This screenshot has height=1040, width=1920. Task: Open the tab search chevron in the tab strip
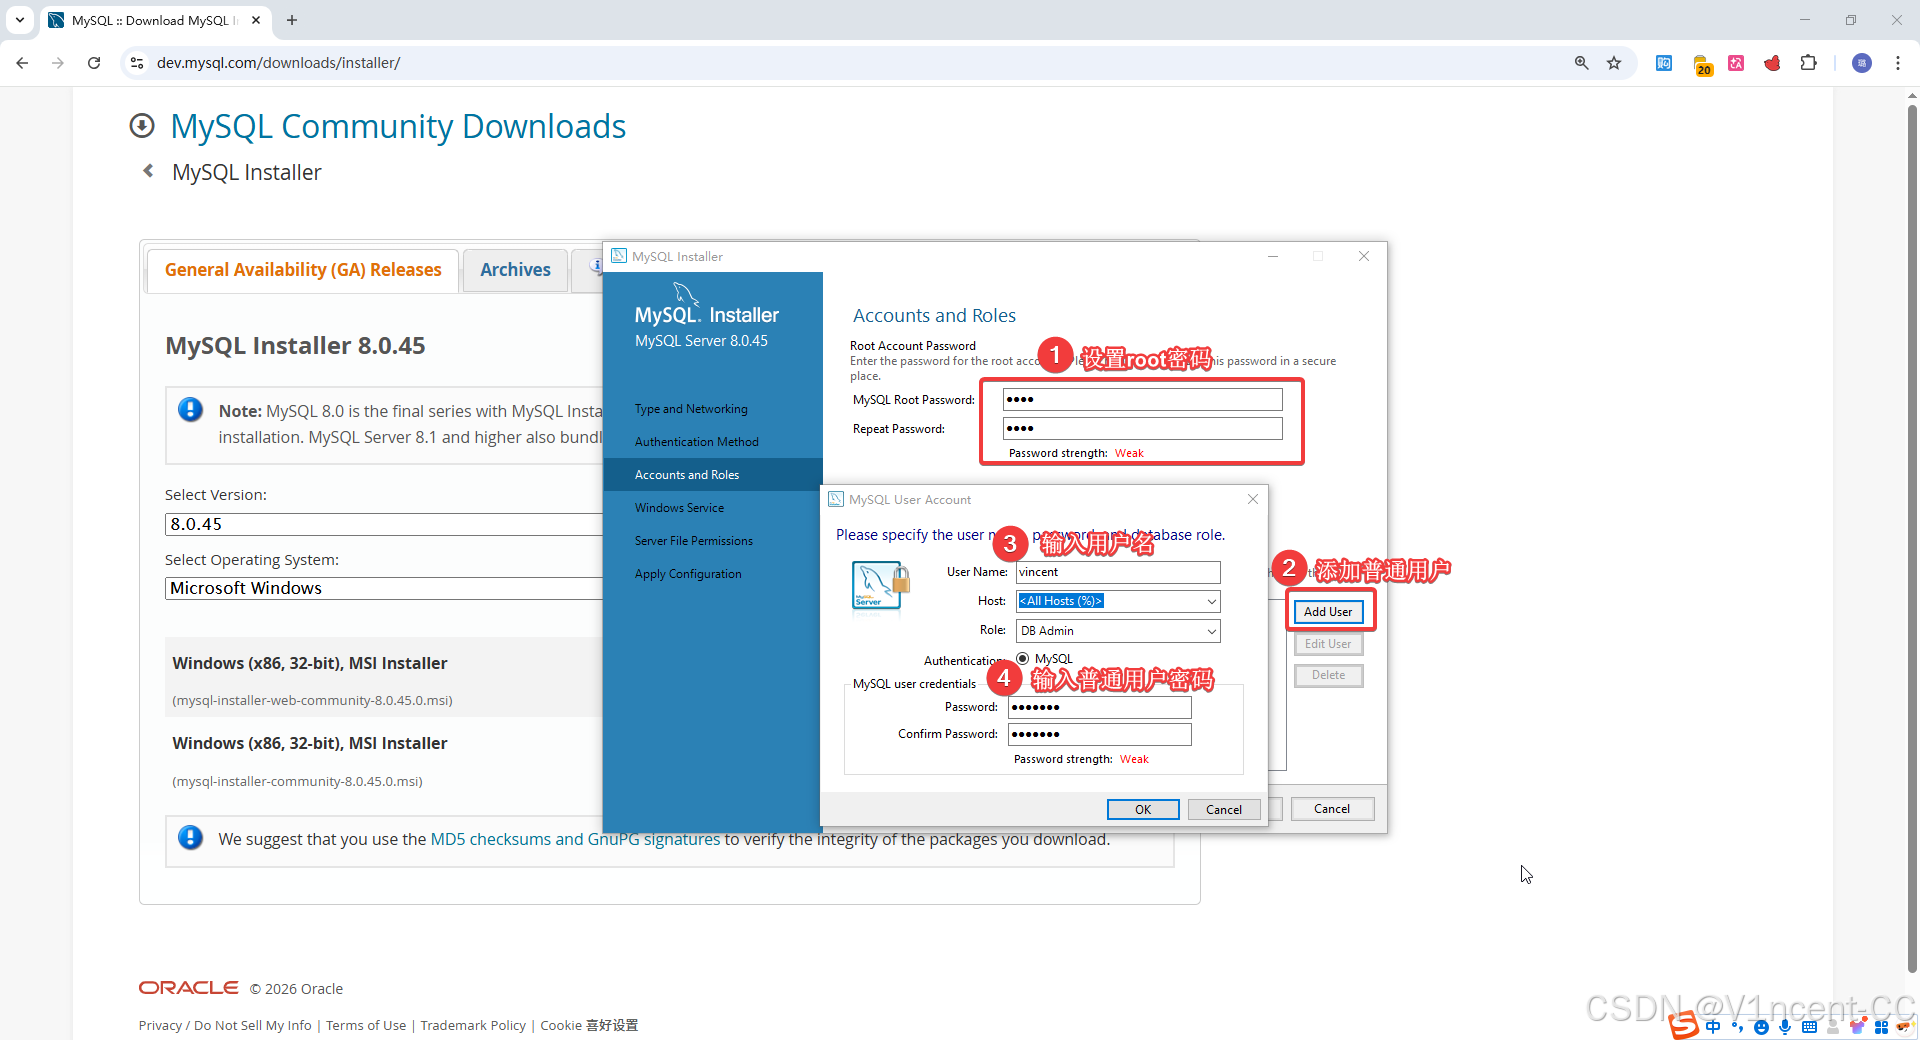[x=20, y=20]
